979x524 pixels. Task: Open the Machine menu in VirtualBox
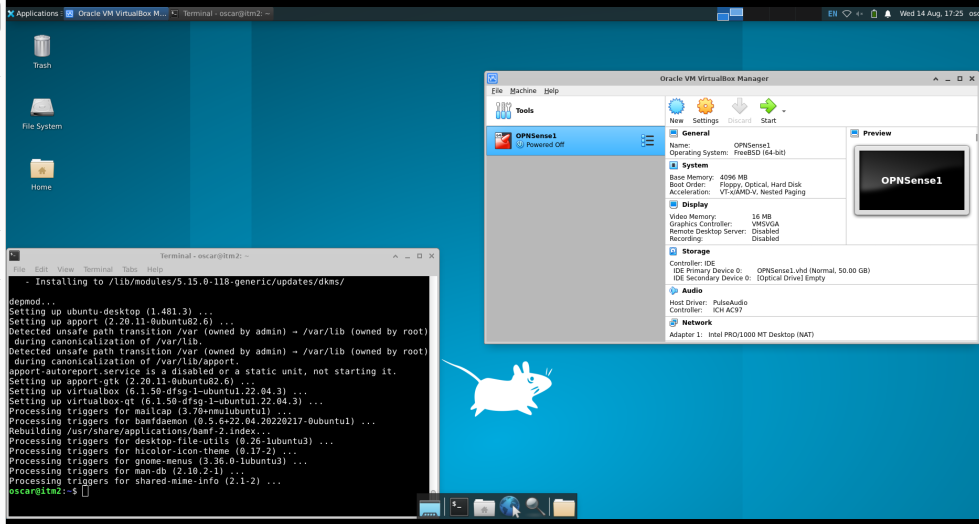point(523,91)
